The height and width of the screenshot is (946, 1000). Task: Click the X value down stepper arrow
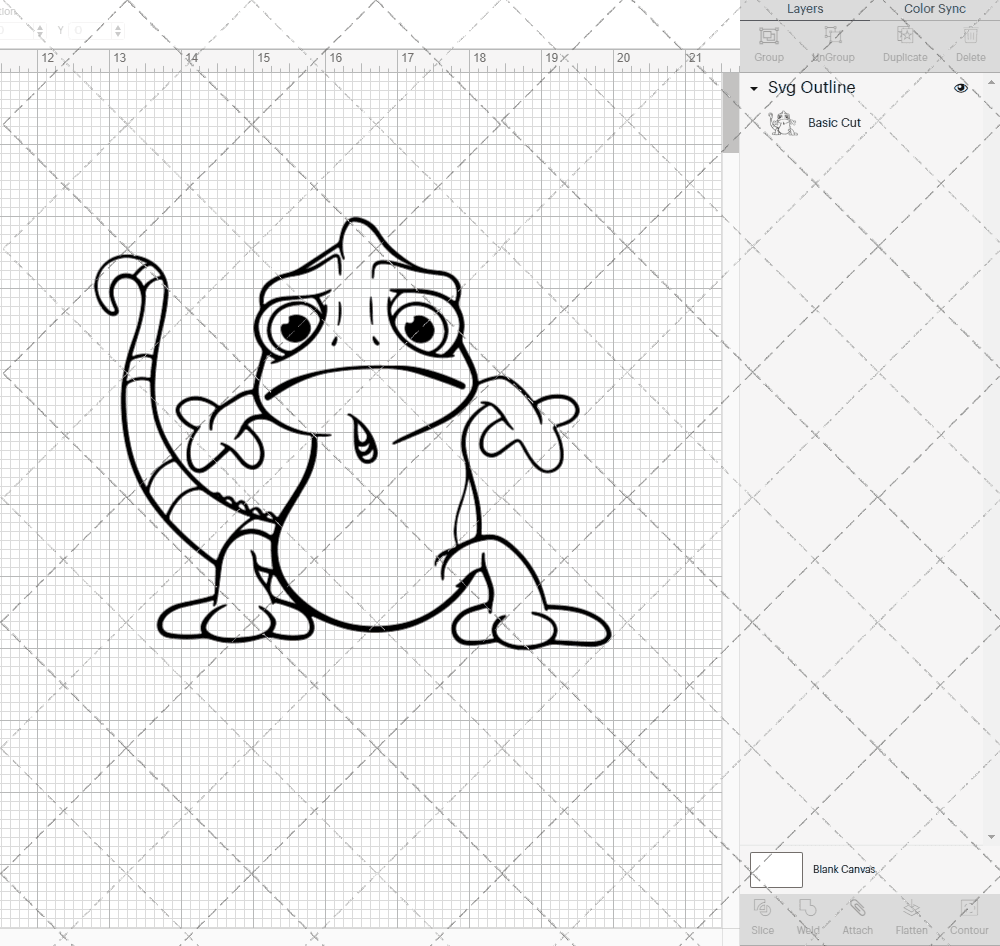[x=40, y=34]
